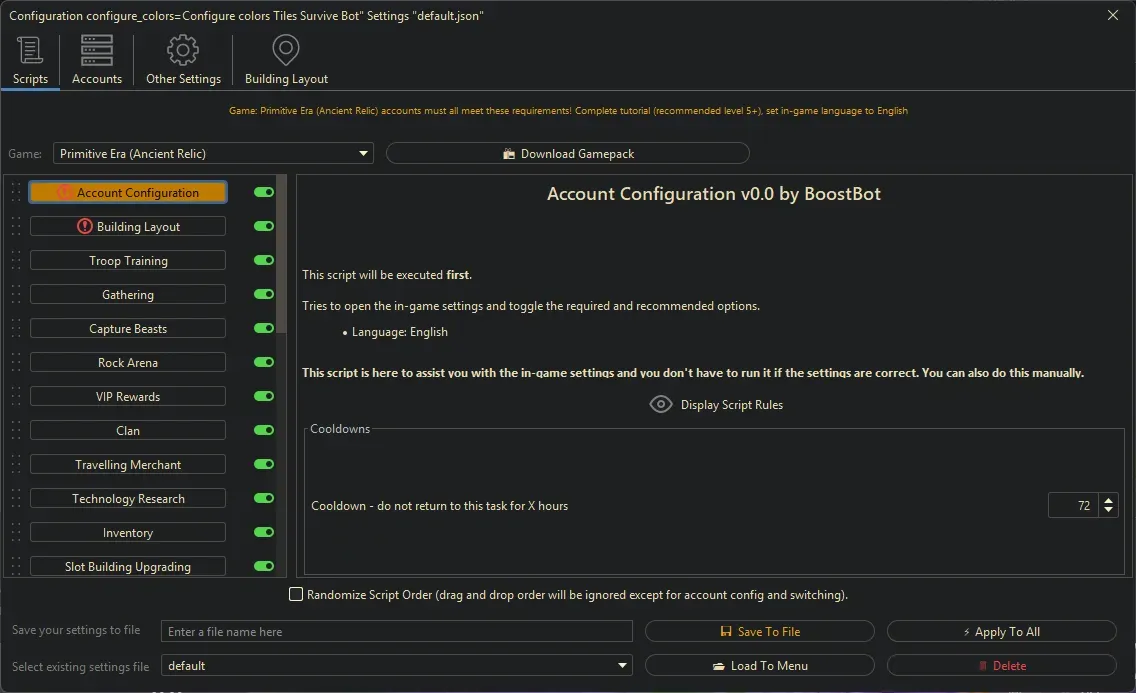This screenshot has height=693, width=1136.
Task: Click the Display Script Rules eye icon
Action: click(x=660, y=404)
